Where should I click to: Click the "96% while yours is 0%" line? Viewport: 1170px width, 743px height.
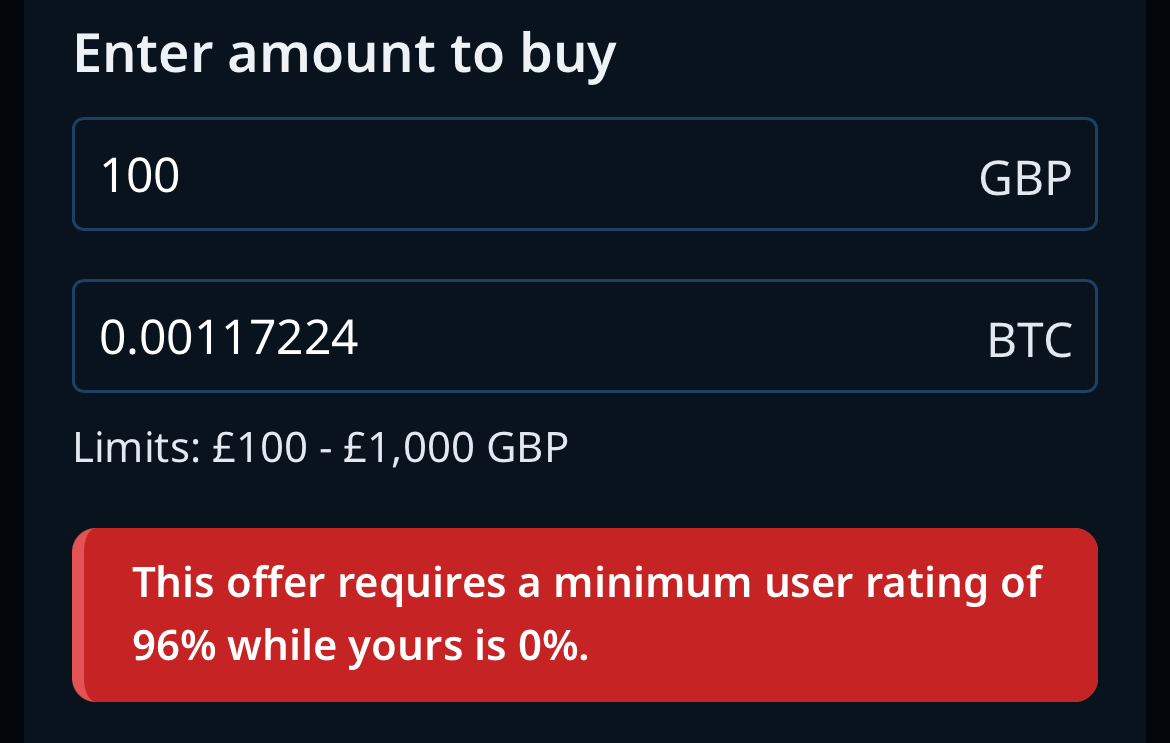tap(361, 647)
